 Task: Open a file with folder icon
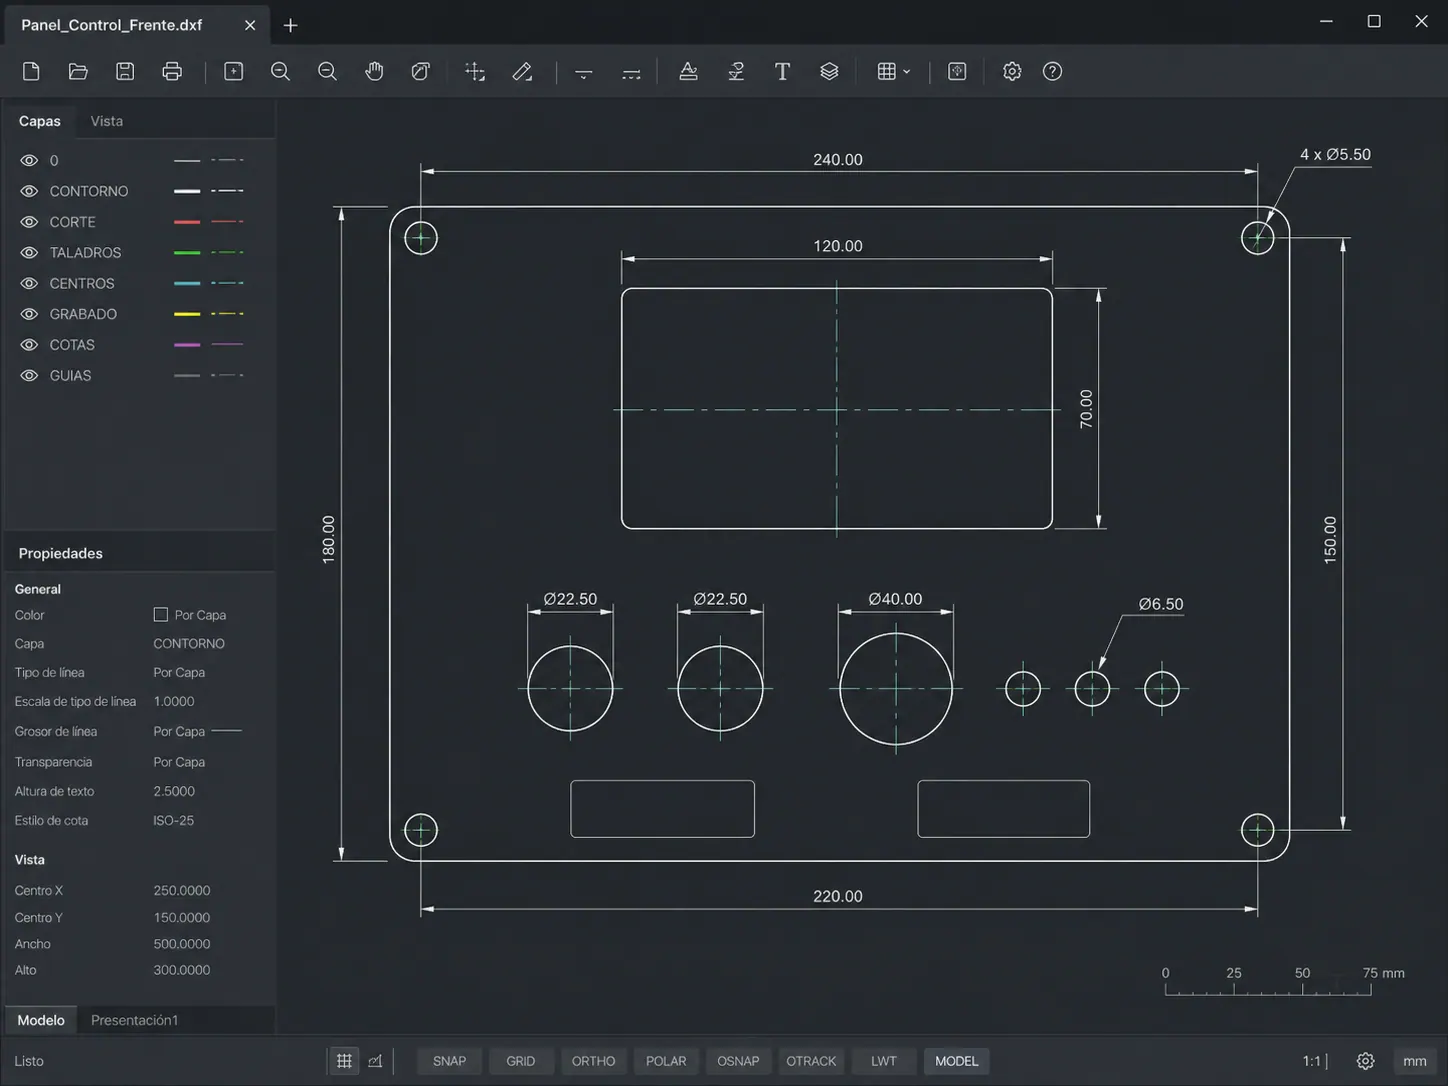(78, 71)
